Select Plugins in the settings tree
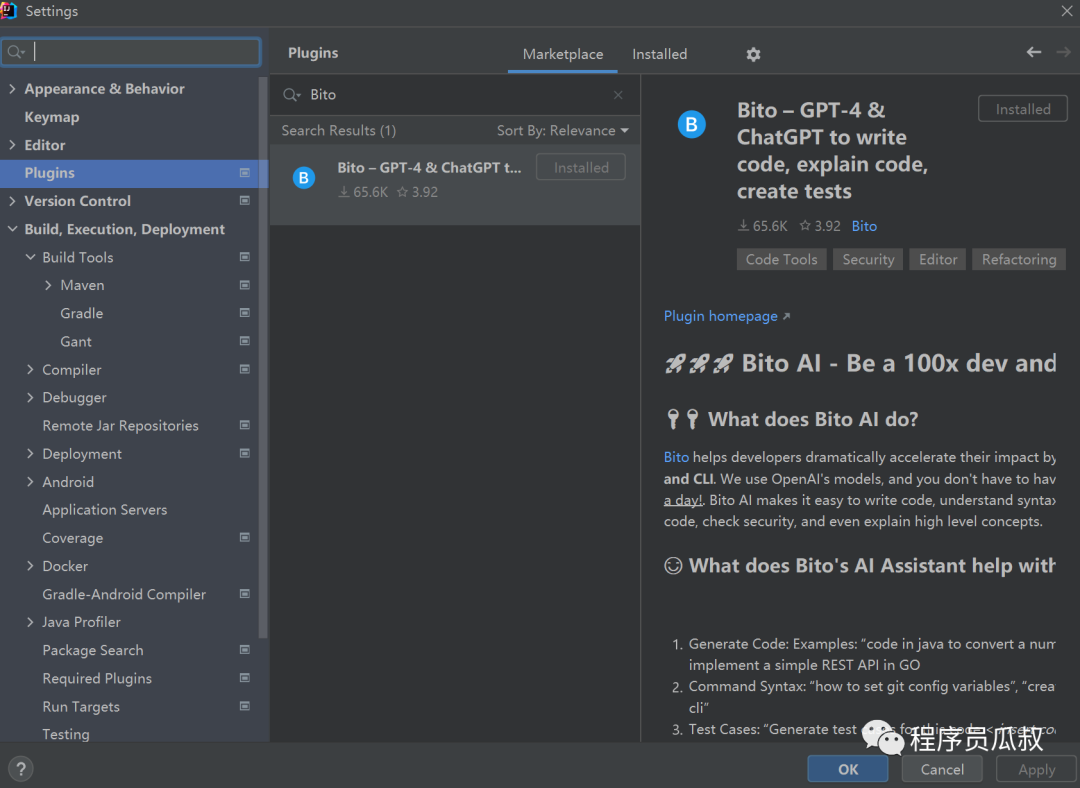Screen dimensions: 1080x788 click(x=134, y=173)
